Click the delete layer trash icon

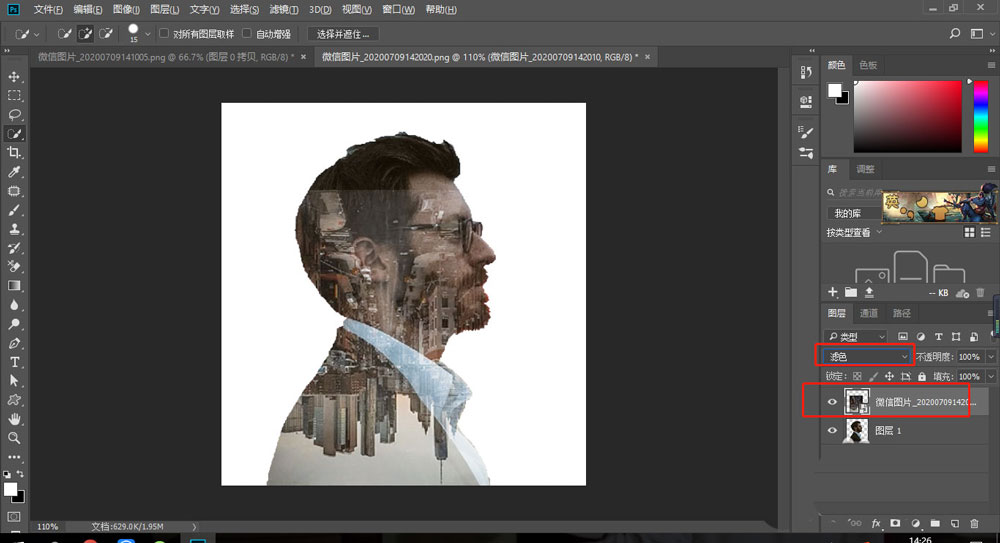(973, 523)
